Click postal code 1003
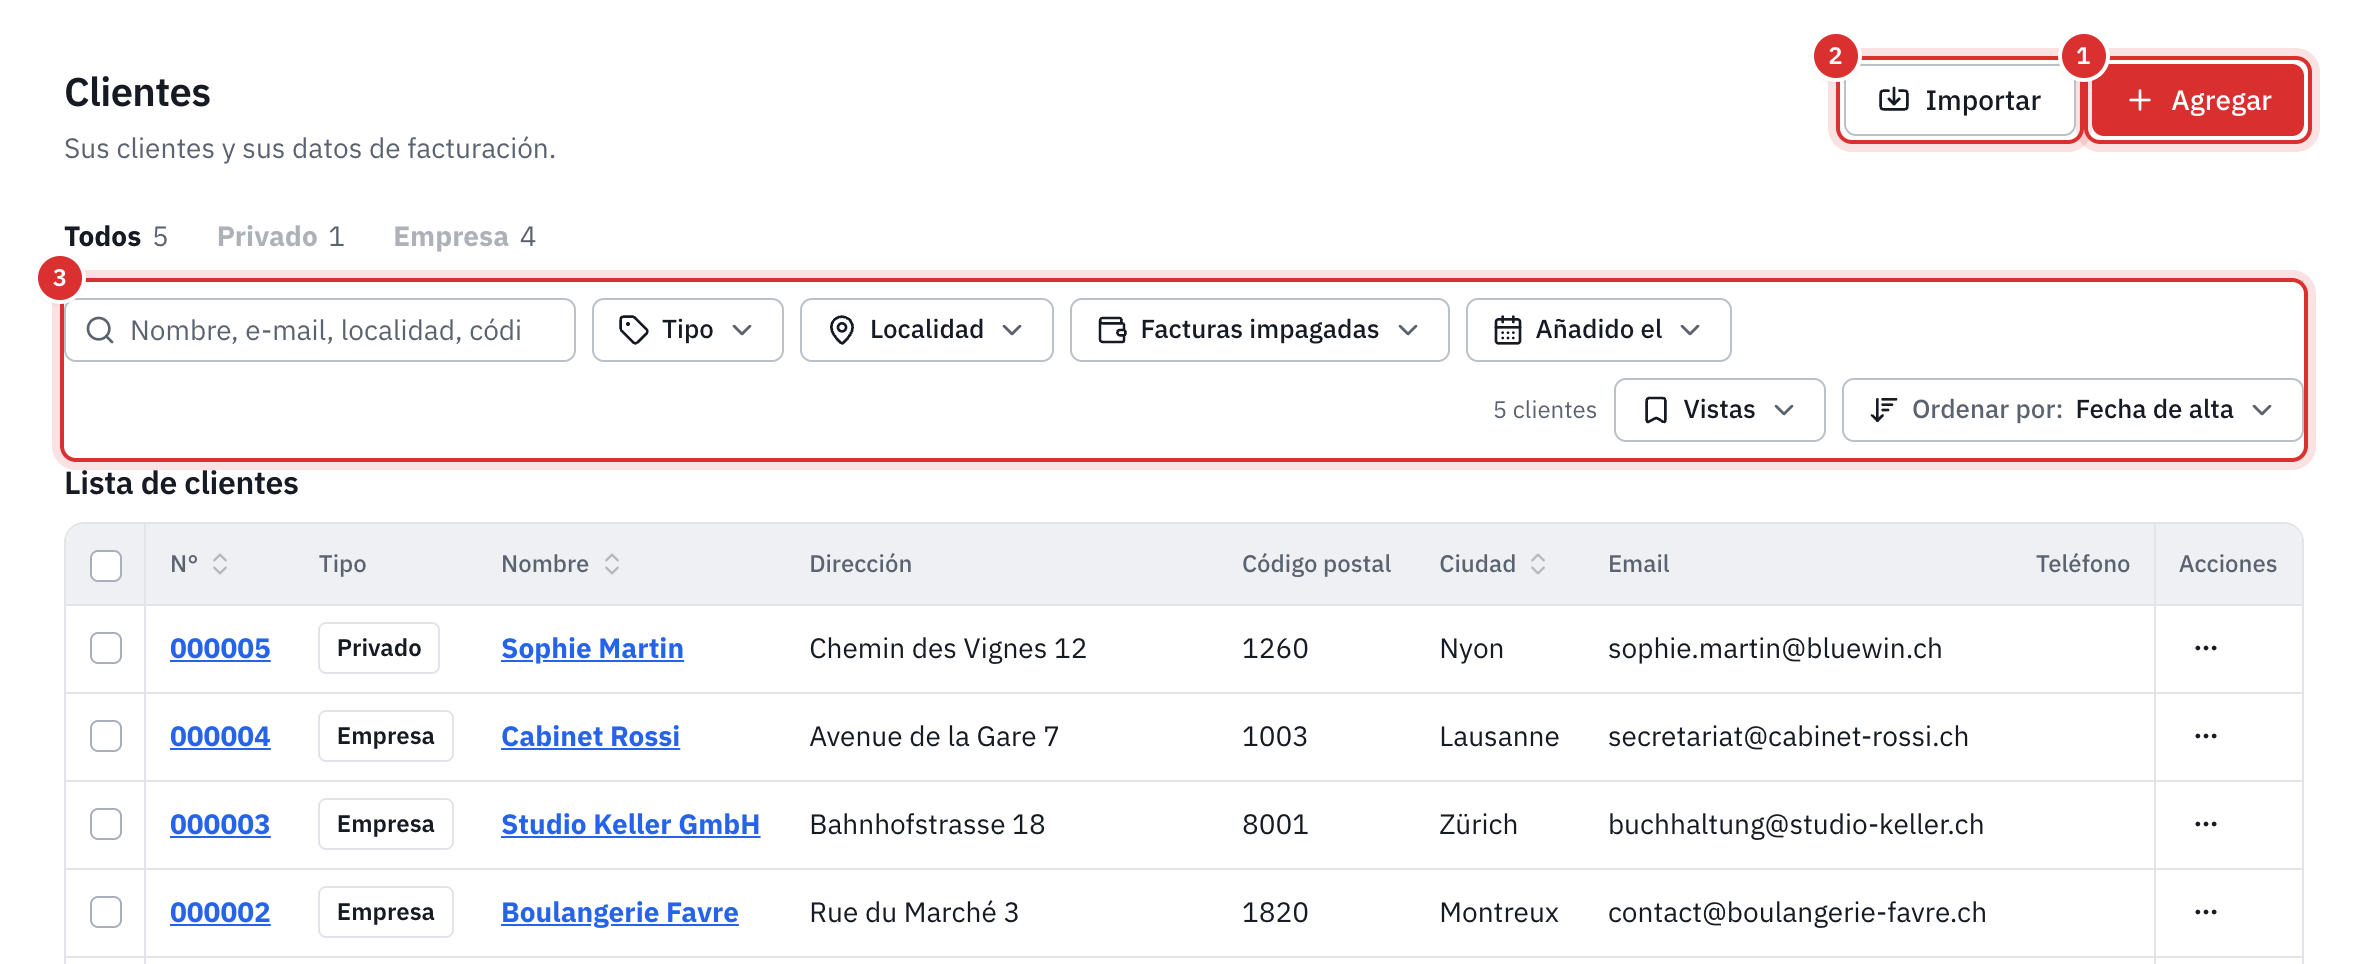The height and width of the screenshot is (964, 2368). [1275, 736]
